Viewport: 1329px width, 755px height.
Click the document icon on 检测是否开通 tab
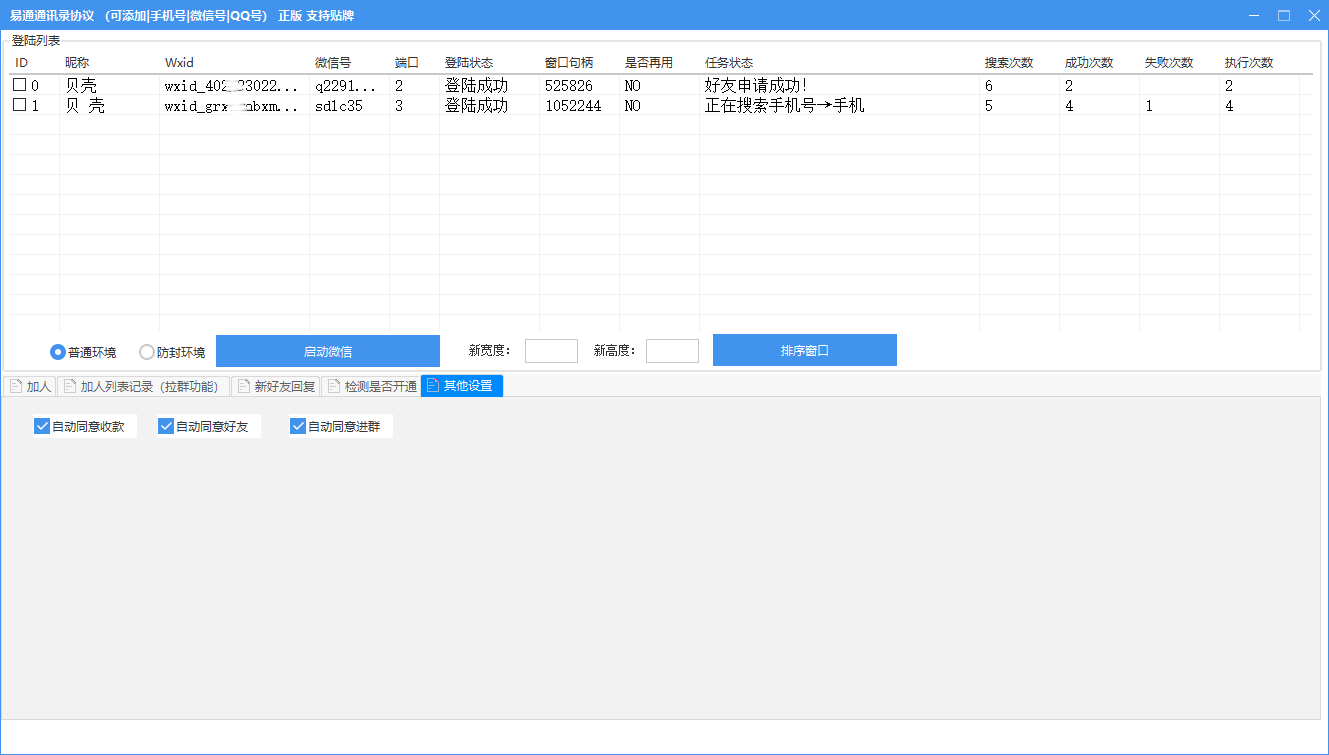click(x=333, y=386)
